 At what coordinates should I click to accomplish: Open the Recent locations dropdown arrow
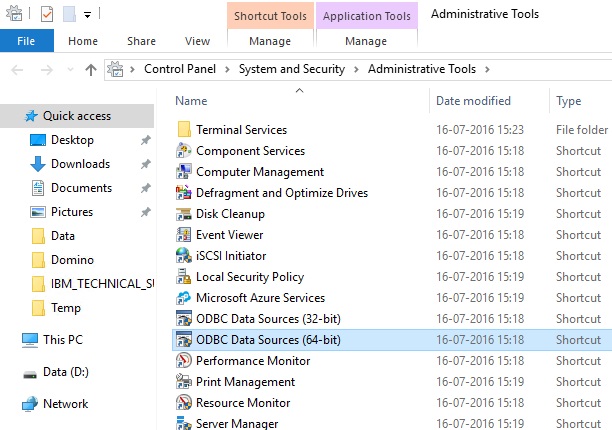(70, 70)
